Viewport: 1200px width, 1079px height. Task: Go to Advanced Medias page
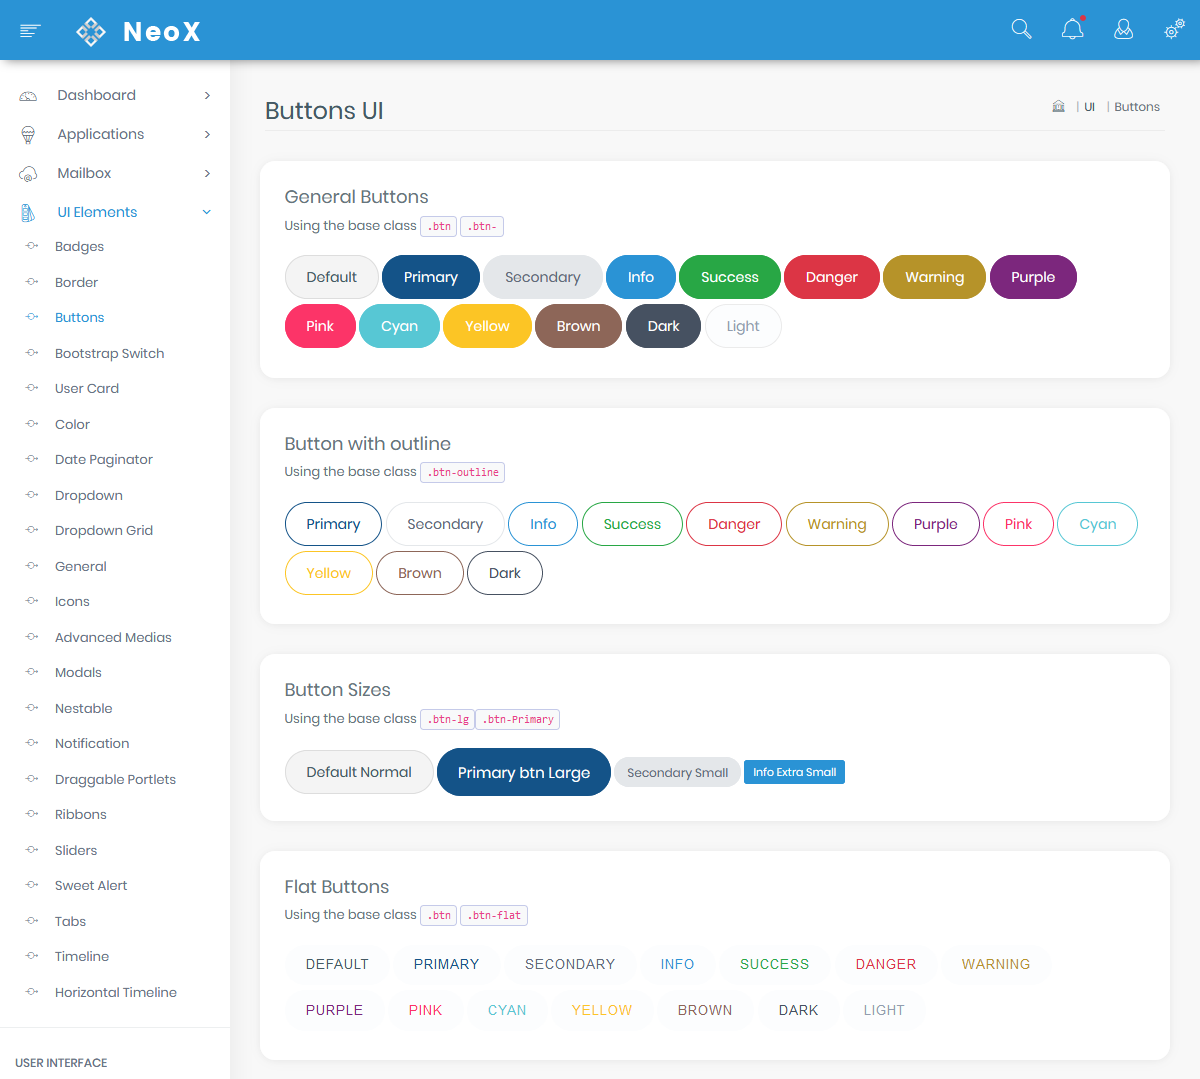pyautogui.click(x=113, y=638)
